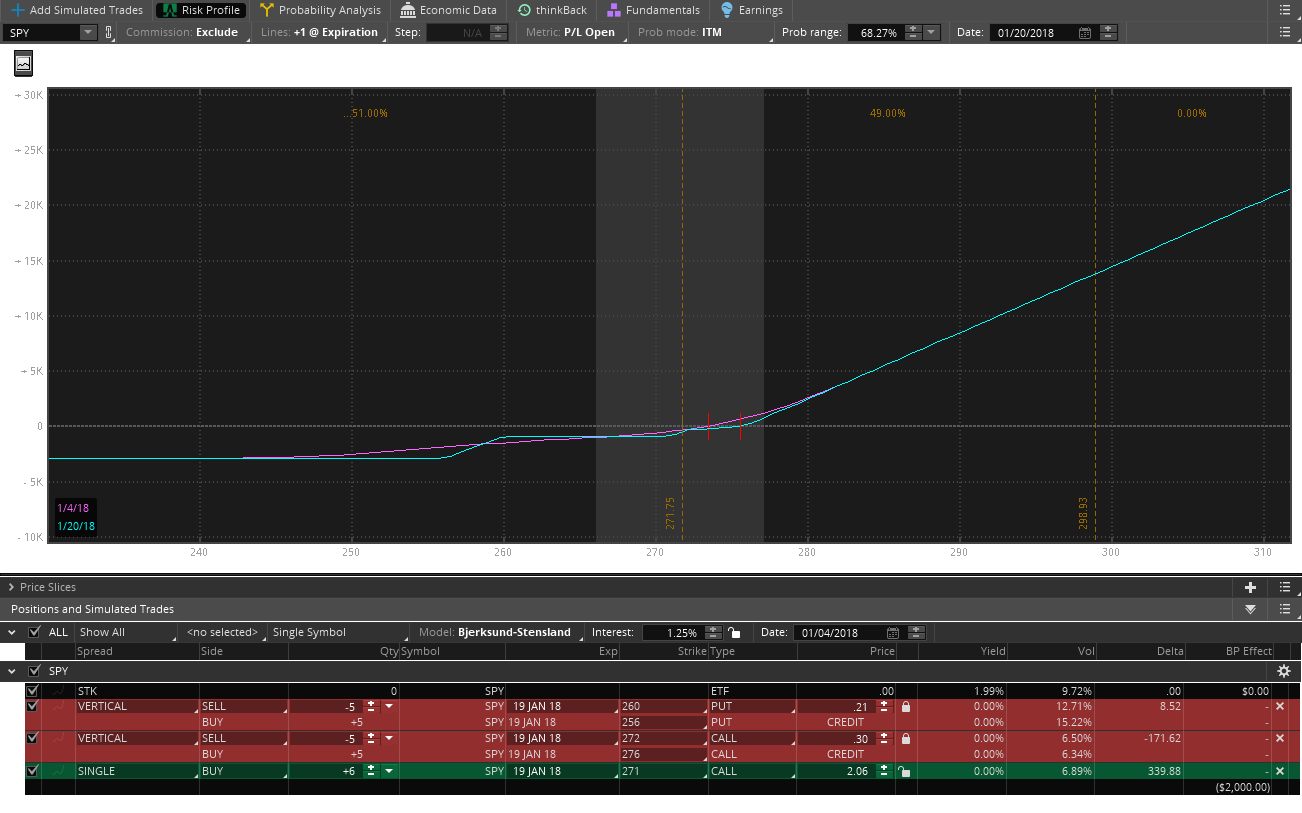The image size is (1302, 813).
Task: Open the Positions and Simulated Trades list menu
Action: pyautogui.click(x=1284, y=609)
